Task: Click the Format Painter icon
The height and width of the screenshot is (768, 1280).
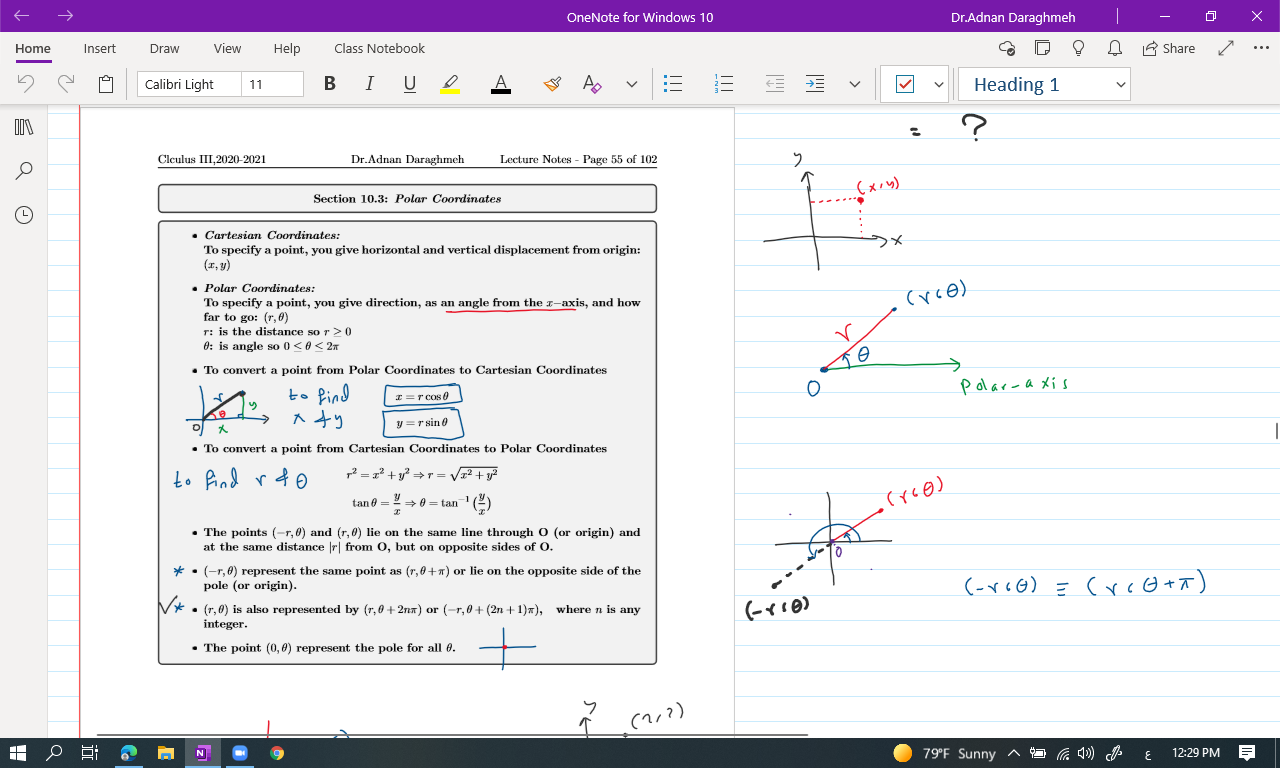Action: 552,84
